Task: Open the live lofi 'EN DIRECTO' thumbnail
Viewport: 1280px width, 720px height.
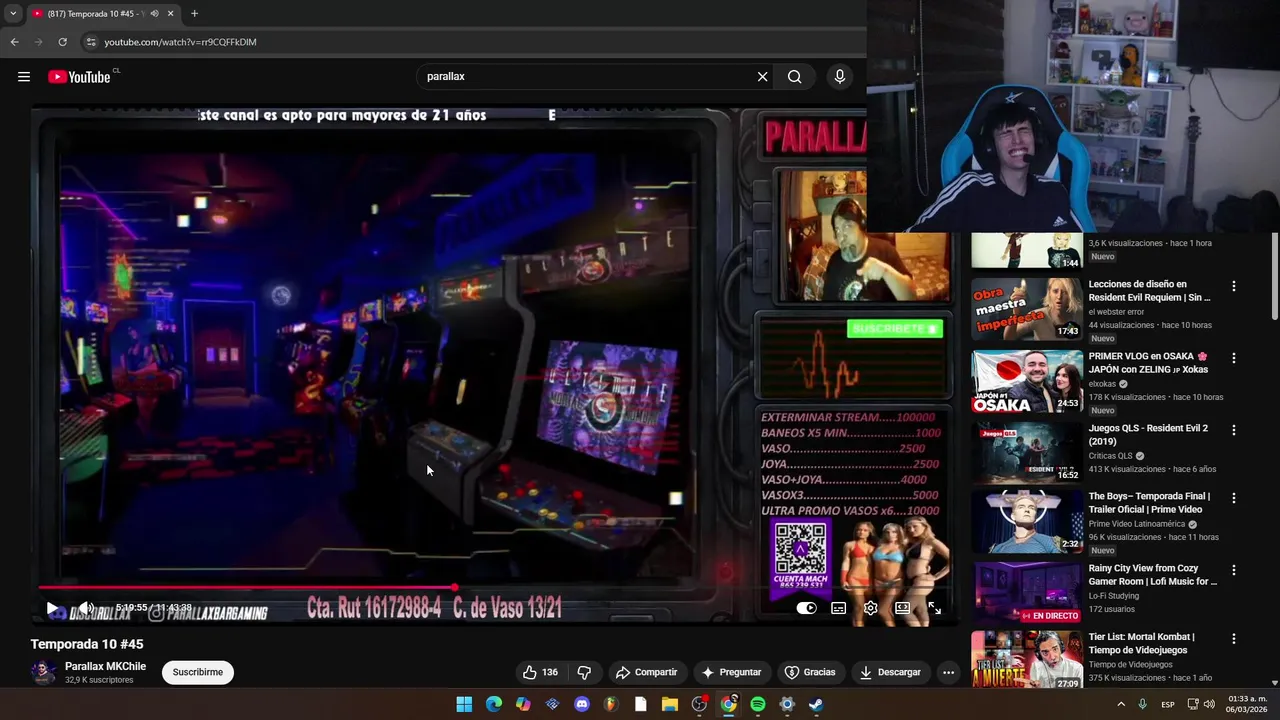Action: [1027, 592]
